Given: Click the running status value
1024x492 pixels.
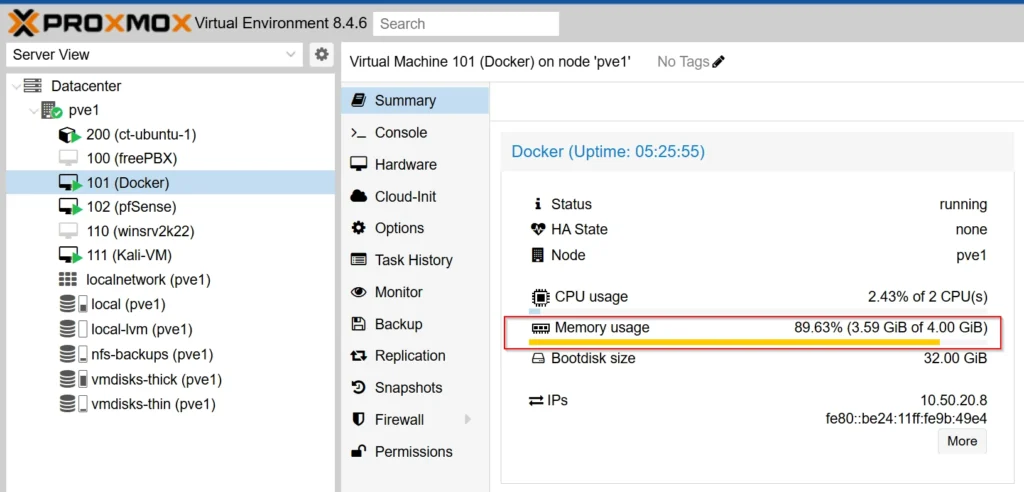Looking at the screenshot, I should (963, 205).
